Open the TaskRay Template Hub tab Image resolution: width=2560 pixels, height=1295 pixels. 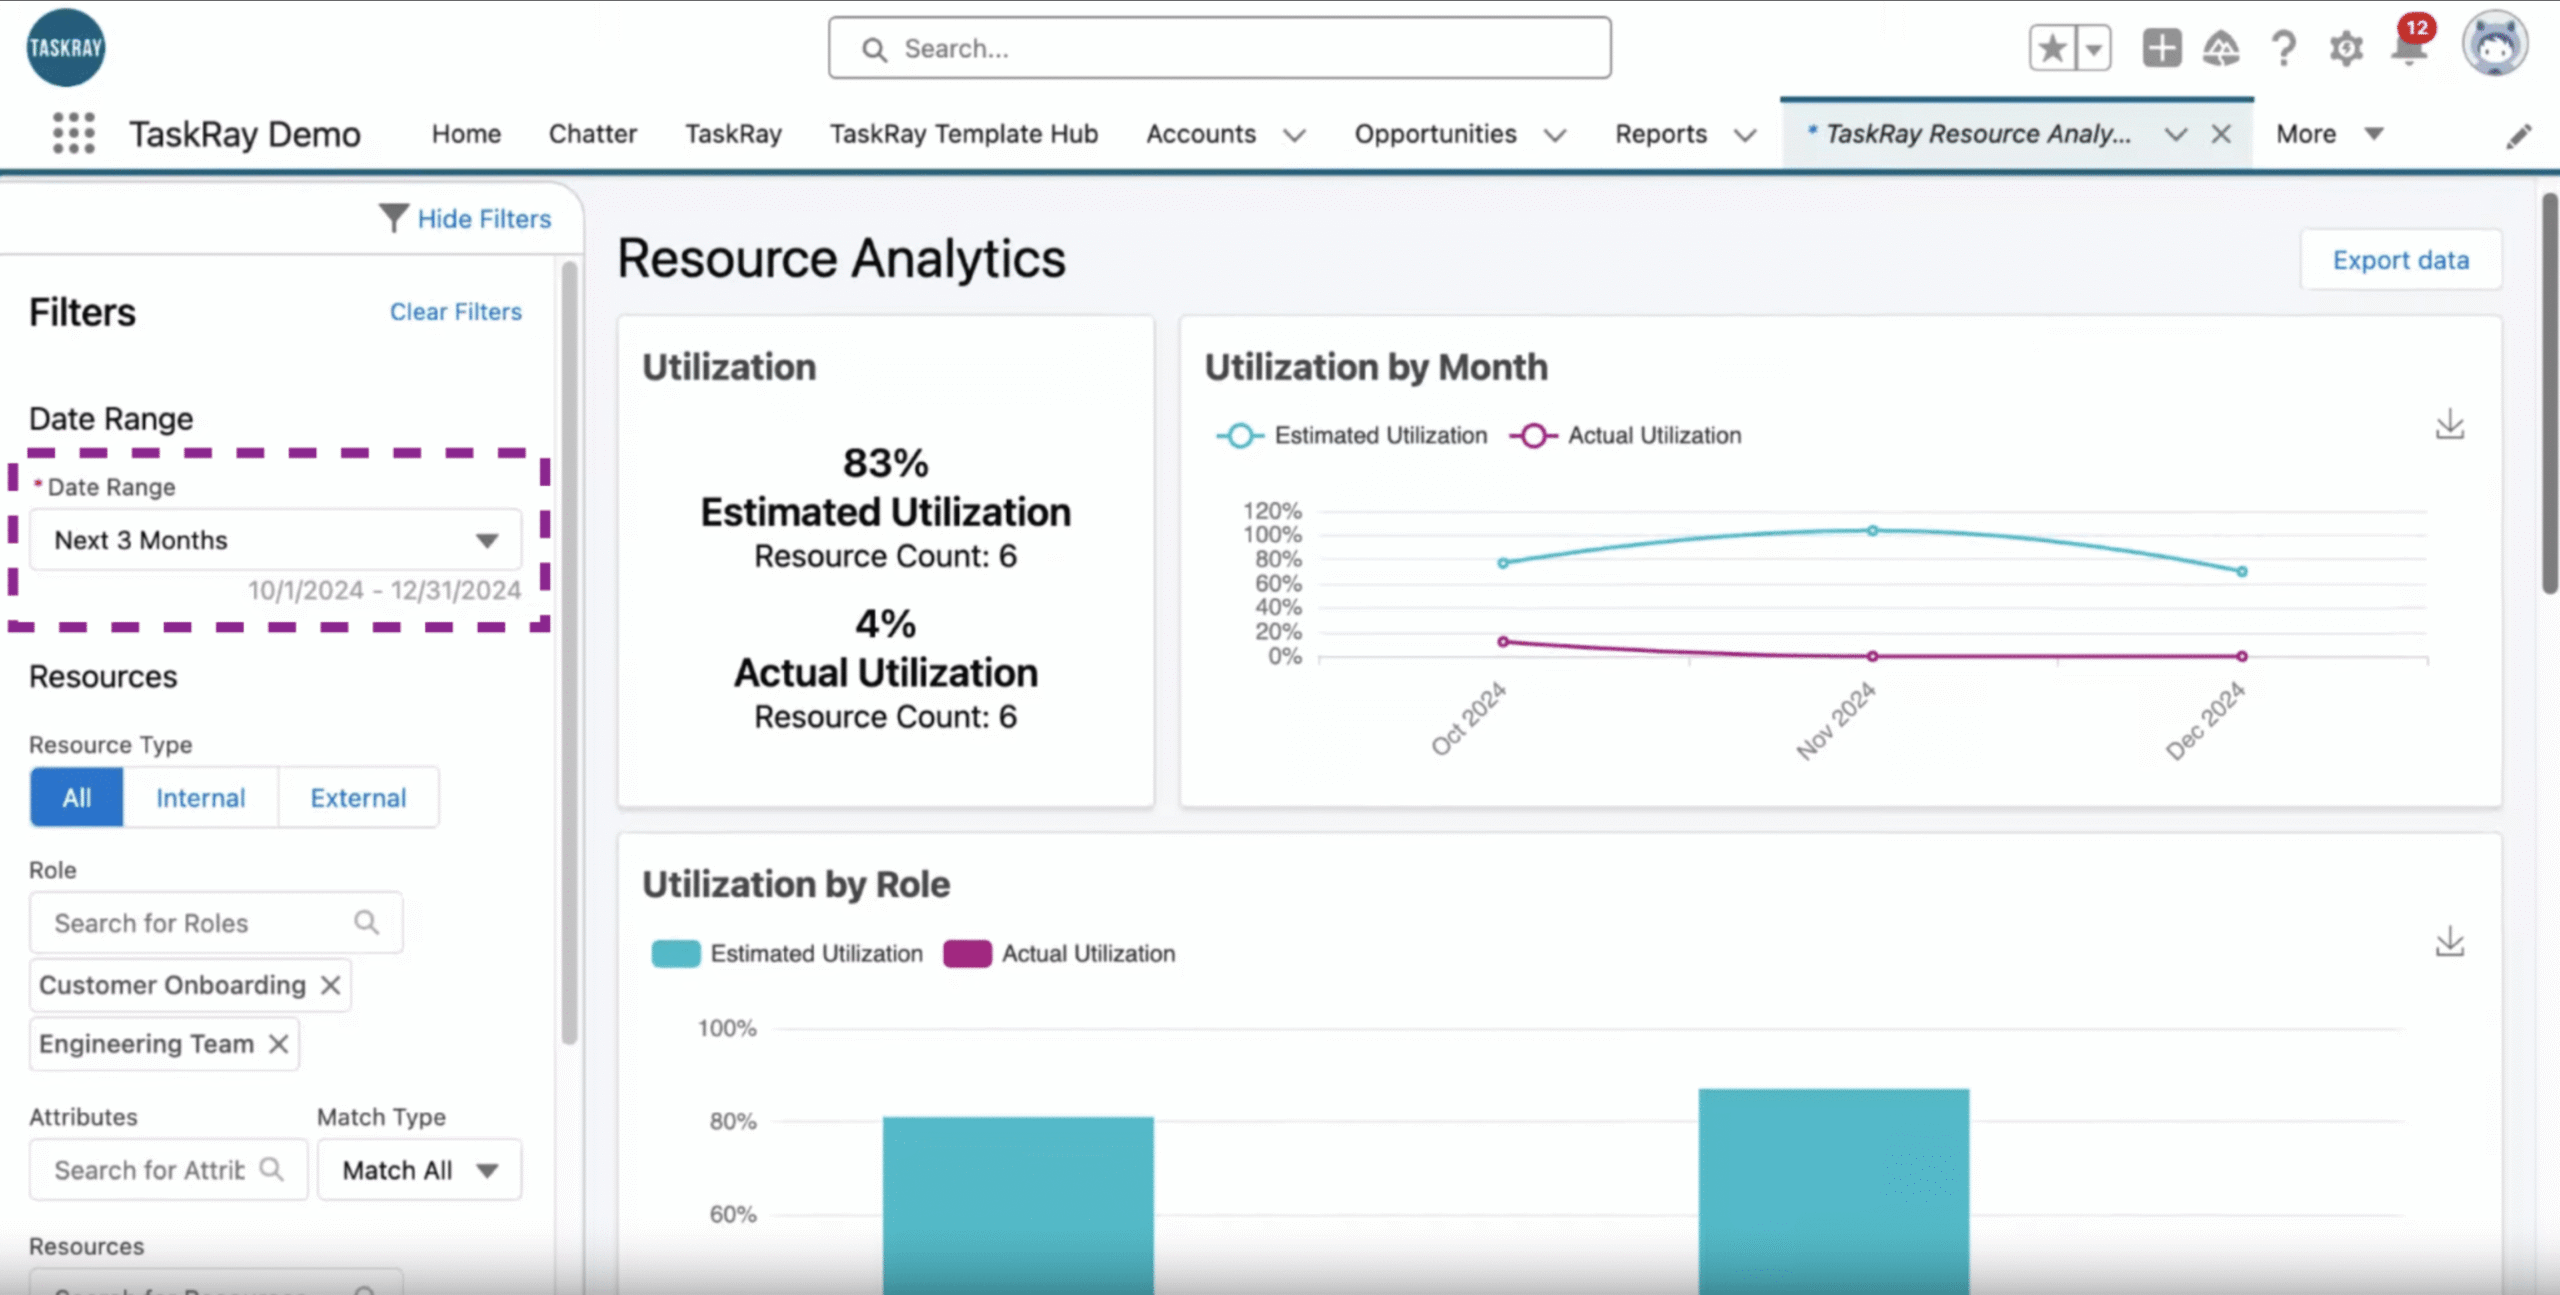963,134
